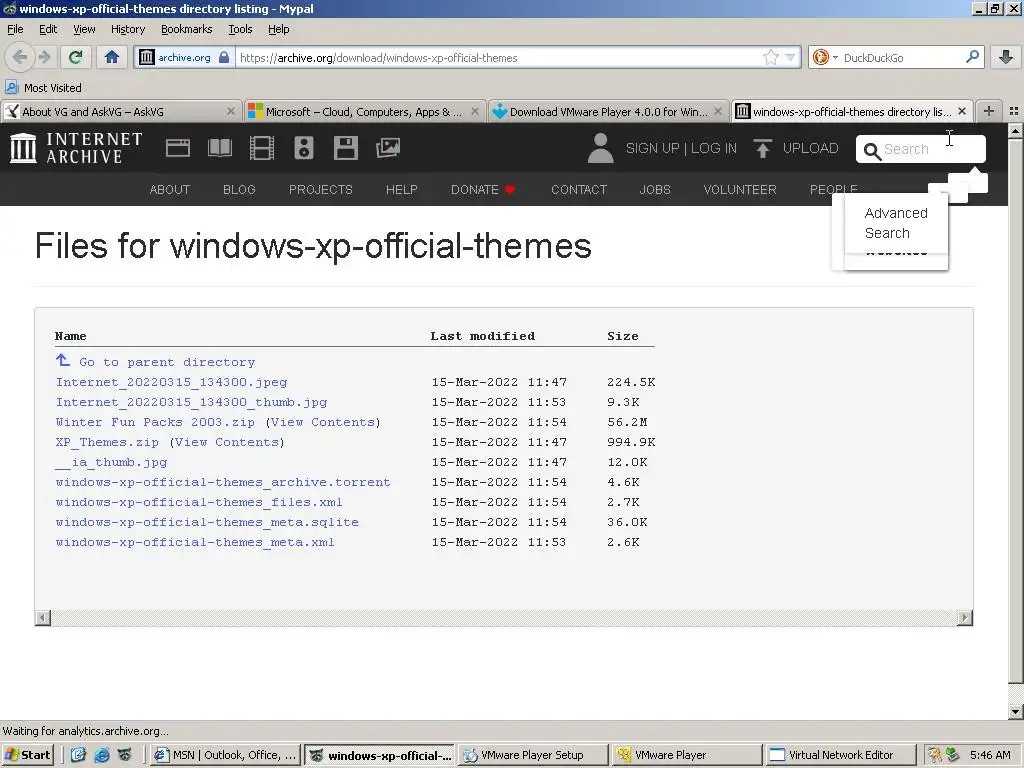This screenshot has width=1024, height=768.
Task: Click the search magnifier in DuckDuckGo box
Action: [972, 57]
